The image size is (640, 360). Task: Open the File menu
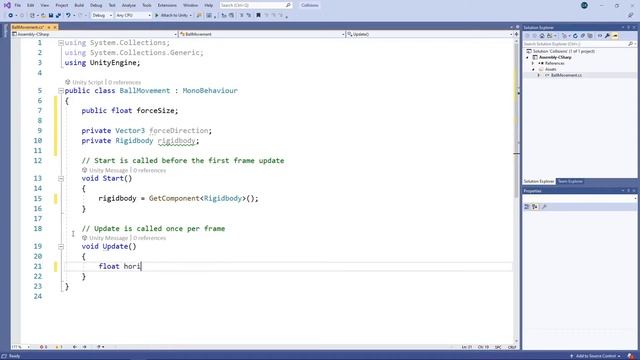click(18, 5)
